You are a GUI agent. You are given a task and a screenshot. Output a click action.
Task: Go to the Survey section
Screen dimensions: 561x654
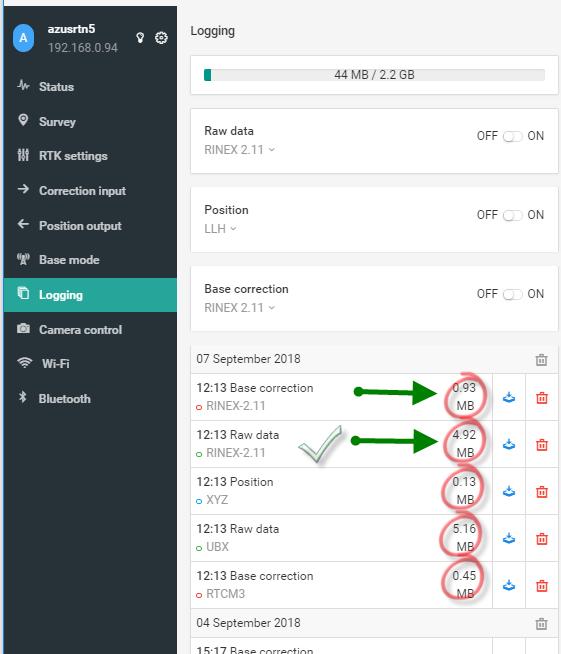[x=90, y=121]
